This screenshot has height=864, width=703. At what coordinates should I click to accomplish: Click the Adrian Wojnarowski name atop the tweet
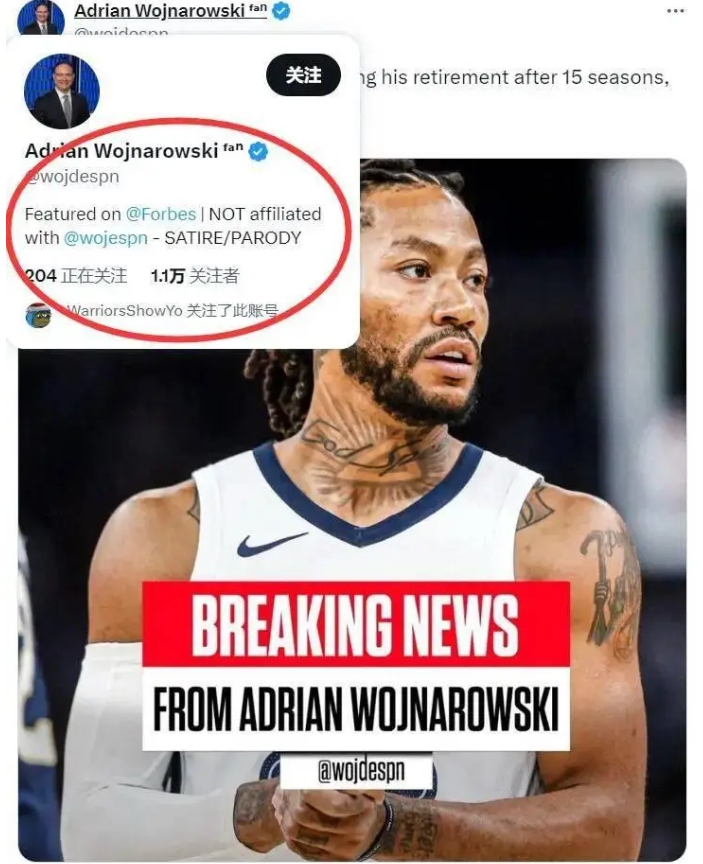(x=170, y=10)
